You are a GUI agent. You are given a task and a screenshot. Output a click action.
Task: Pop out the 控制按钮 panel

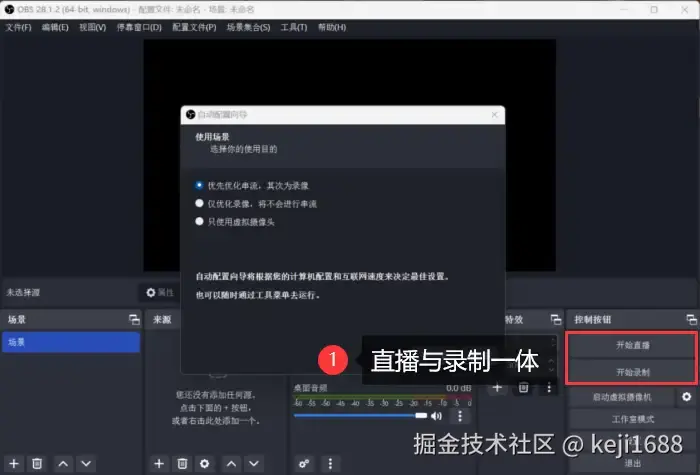tap(691, 319)
